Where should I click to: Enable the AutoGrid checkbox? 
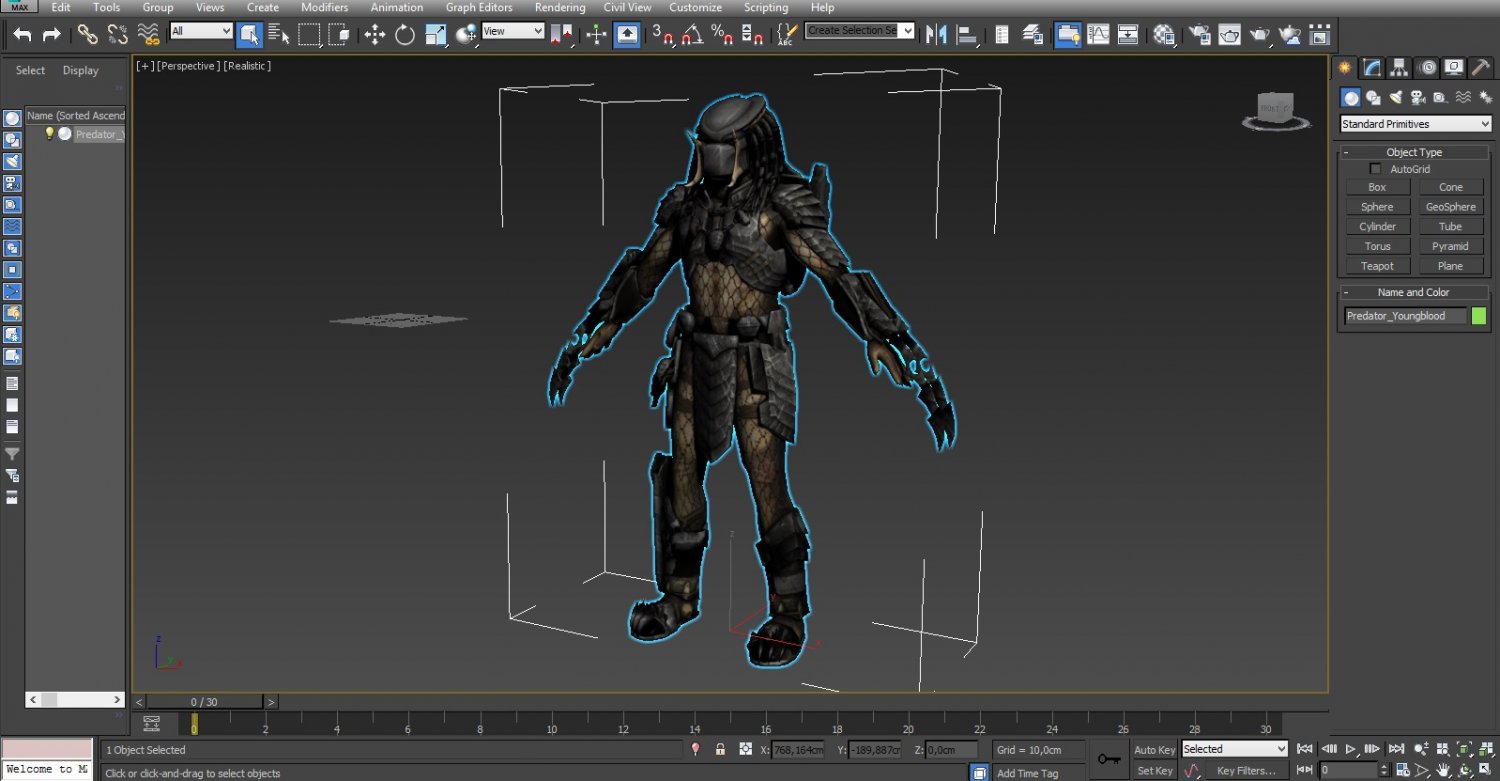(x=1375, y=168)
